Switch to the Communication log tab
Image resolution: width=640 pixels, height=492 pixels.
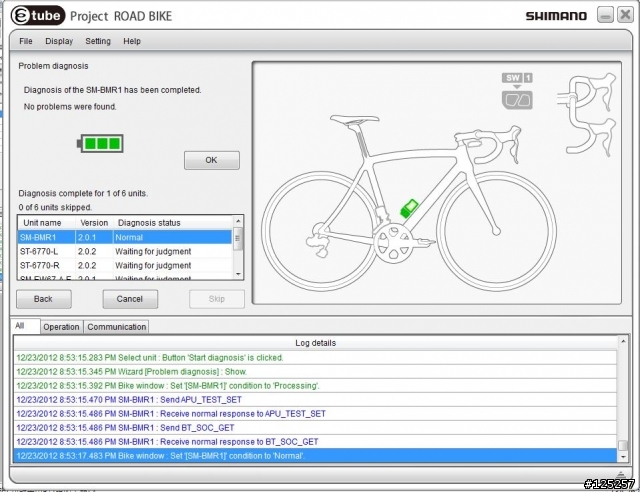click(x=117, y=327)
